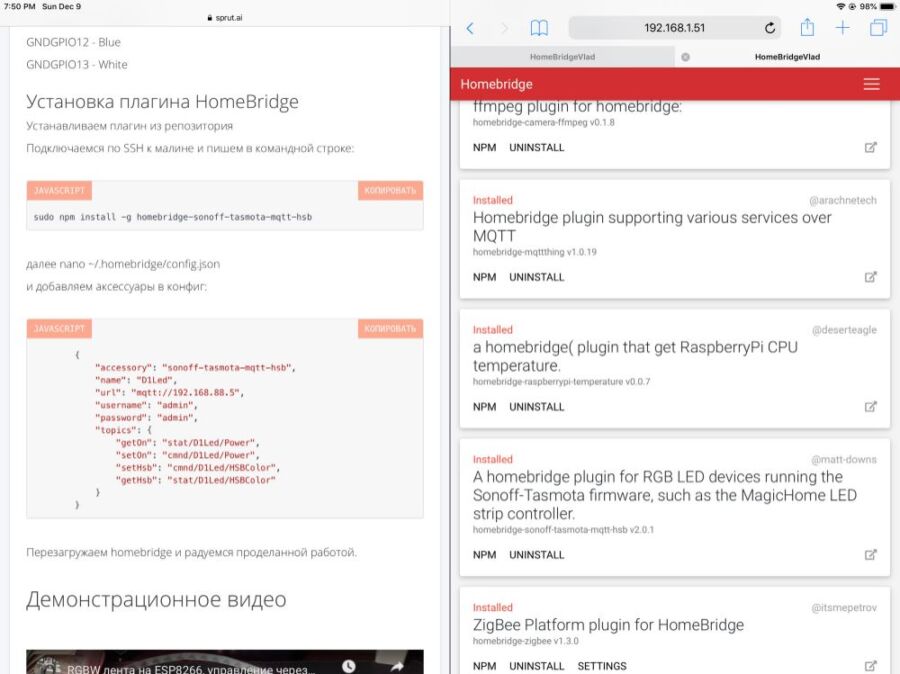
Task: Open NPM link for mqttthing plugin
Action: [x=484, y=277]
